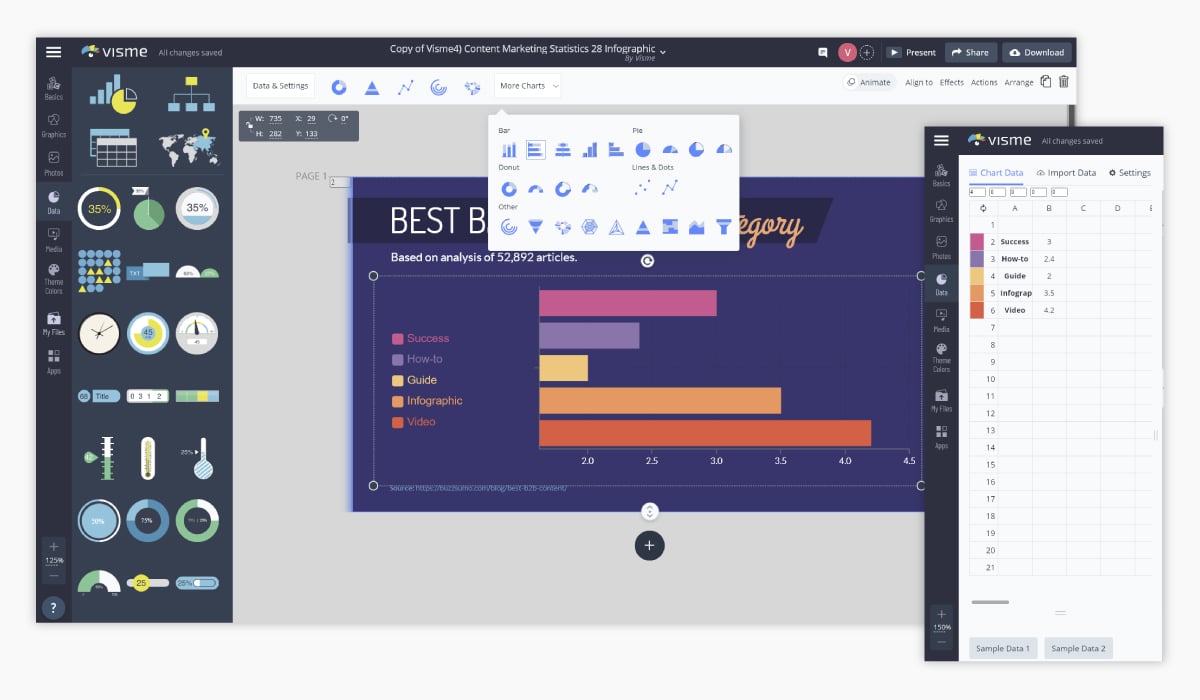Click the width field showing 735
The image size is (1200, 700).
click(275, 119)
